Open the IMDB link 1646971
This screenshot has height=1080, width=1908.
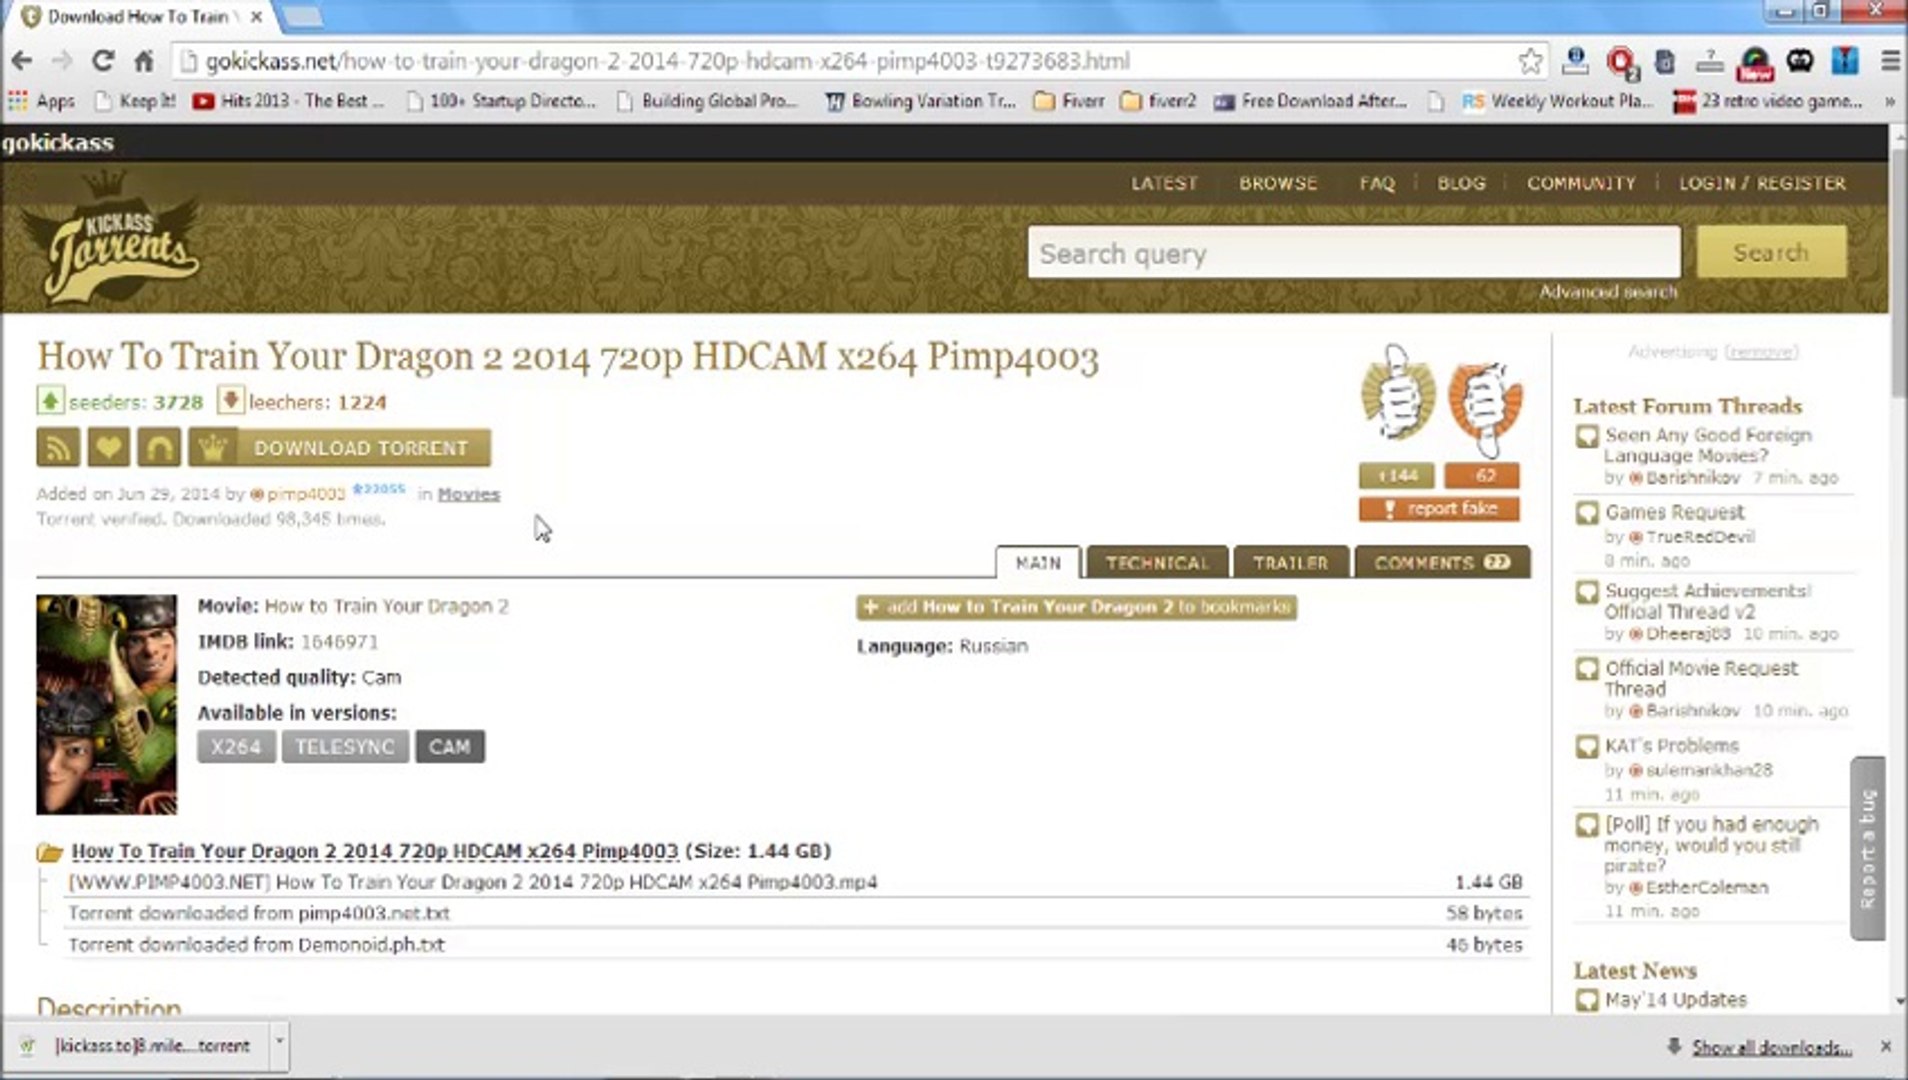[x=339, y=642]
